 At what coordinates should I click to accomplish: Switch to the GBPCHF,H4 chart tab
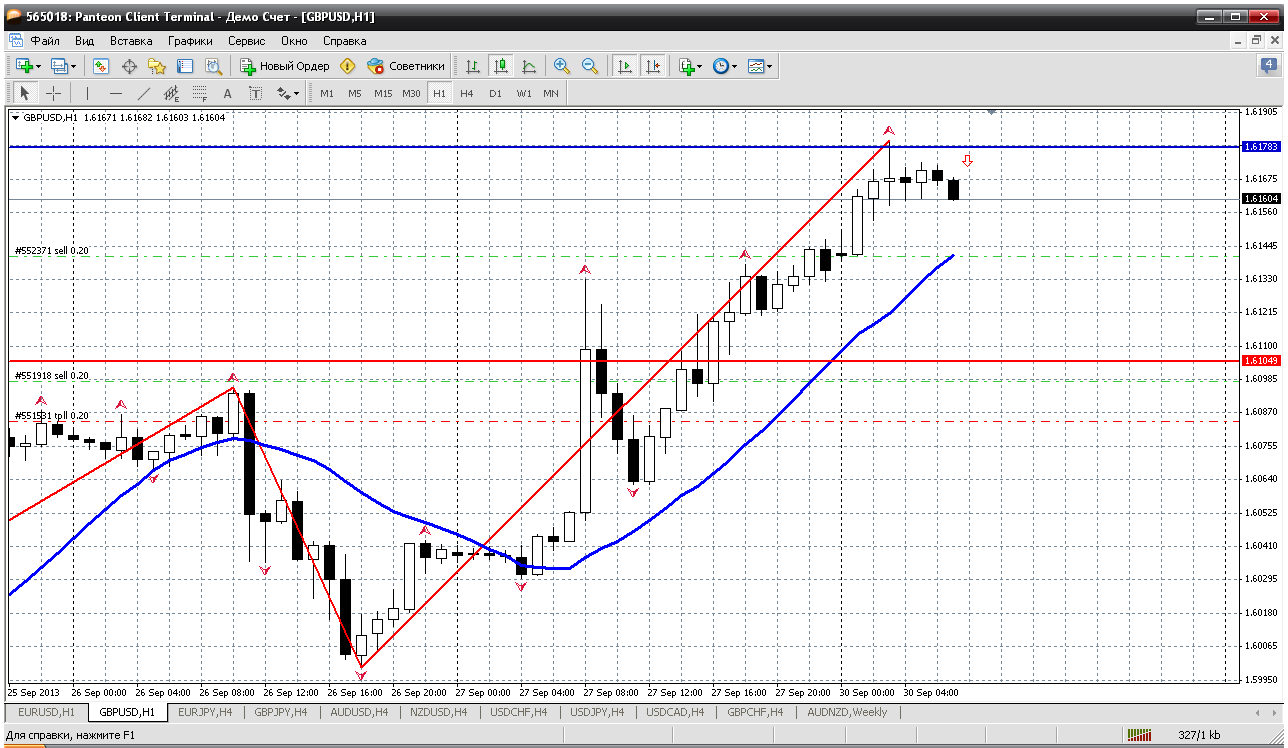755,713
